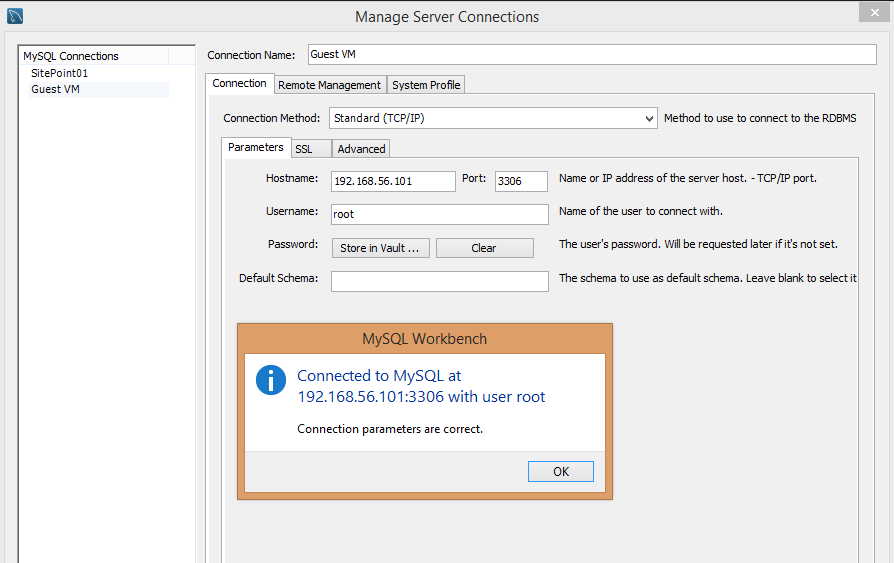894x563 pixels.
Task: Switch to the Connection tab
Action: (x=240, y=84)
